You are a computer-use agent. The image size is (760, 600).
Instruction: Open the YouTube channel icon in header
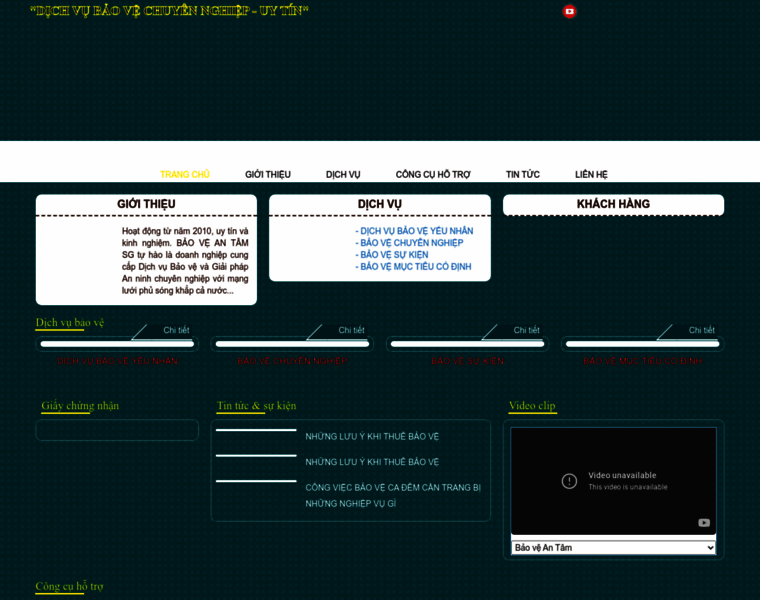[x=570, y=12]
